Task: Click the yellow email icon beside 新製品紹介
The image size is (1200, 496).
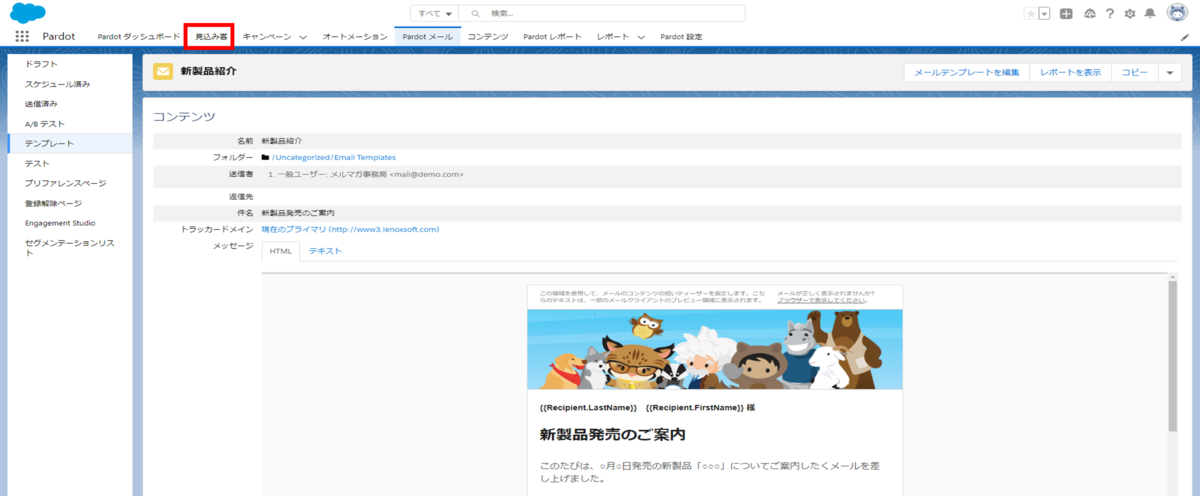Action: (x=163, y=72)
